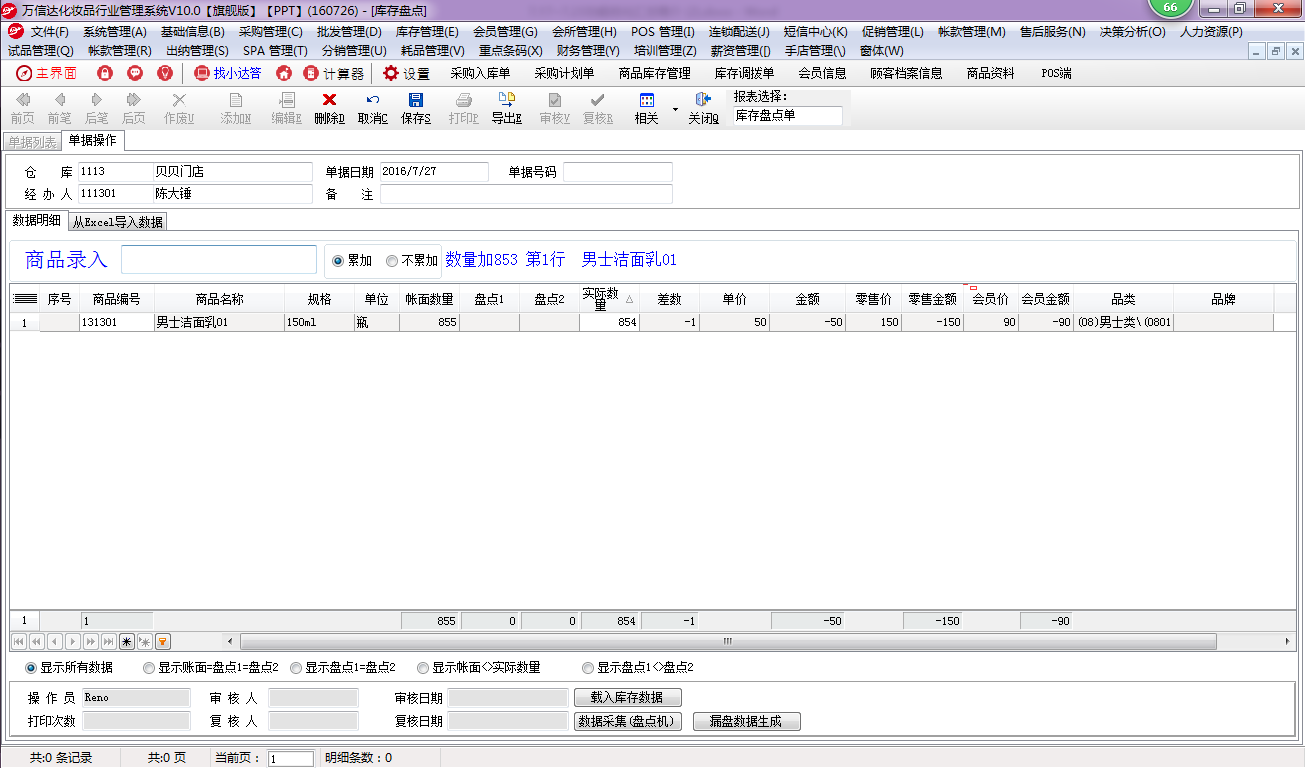Click horizontal scrollbar right arrow
The image size is (1305, 768).
pos(1288,641)
